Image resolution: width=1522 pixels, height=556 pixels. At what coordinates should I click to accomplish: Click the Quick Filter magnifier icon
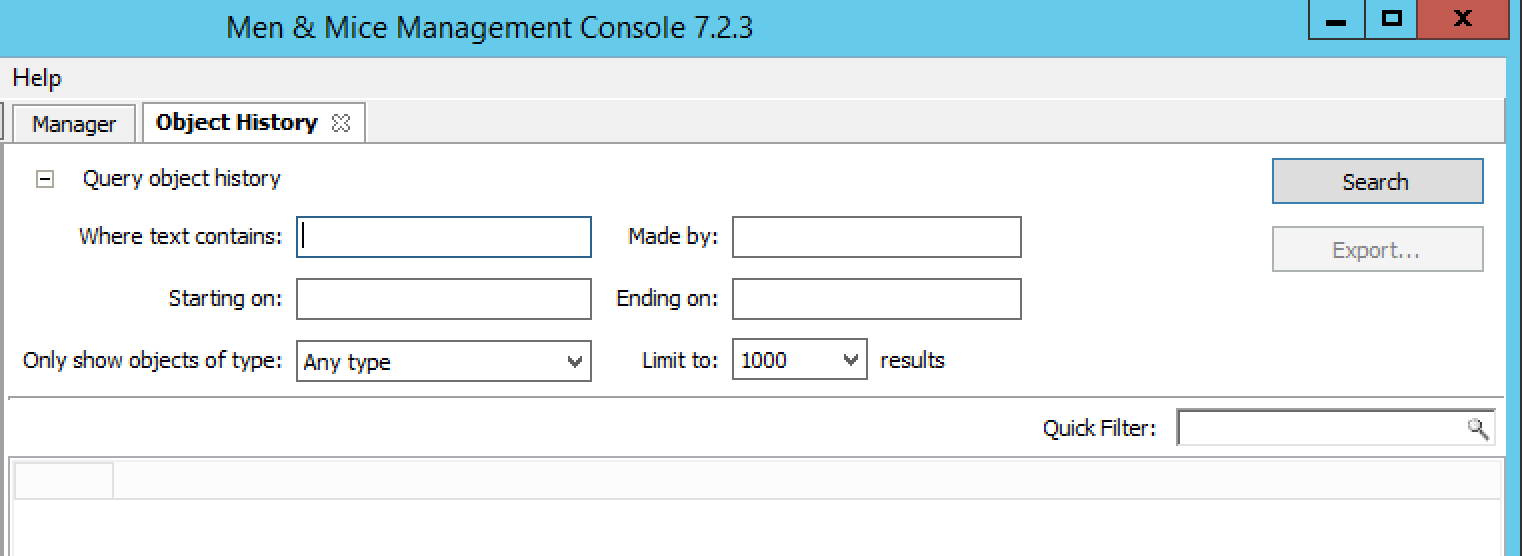pyautogui.click(x=1476, y=429)
